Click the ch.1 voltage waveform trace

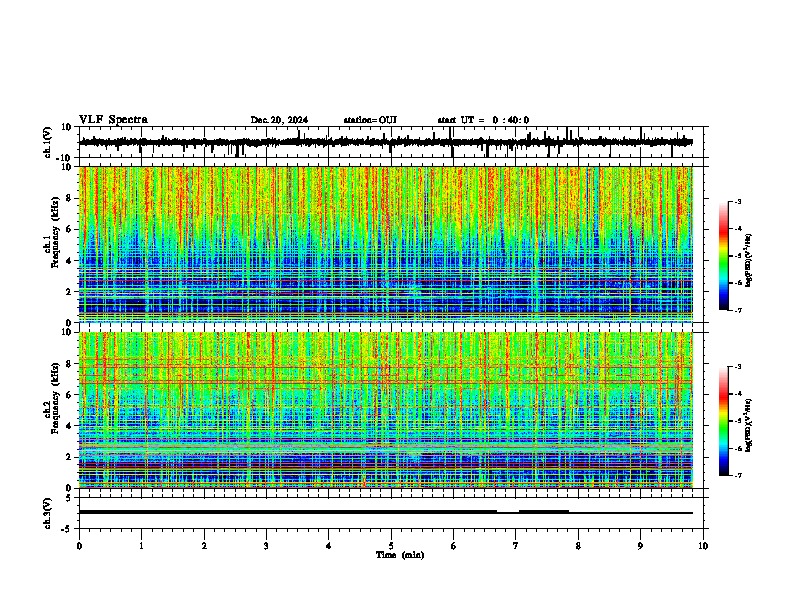coord(386,142)
